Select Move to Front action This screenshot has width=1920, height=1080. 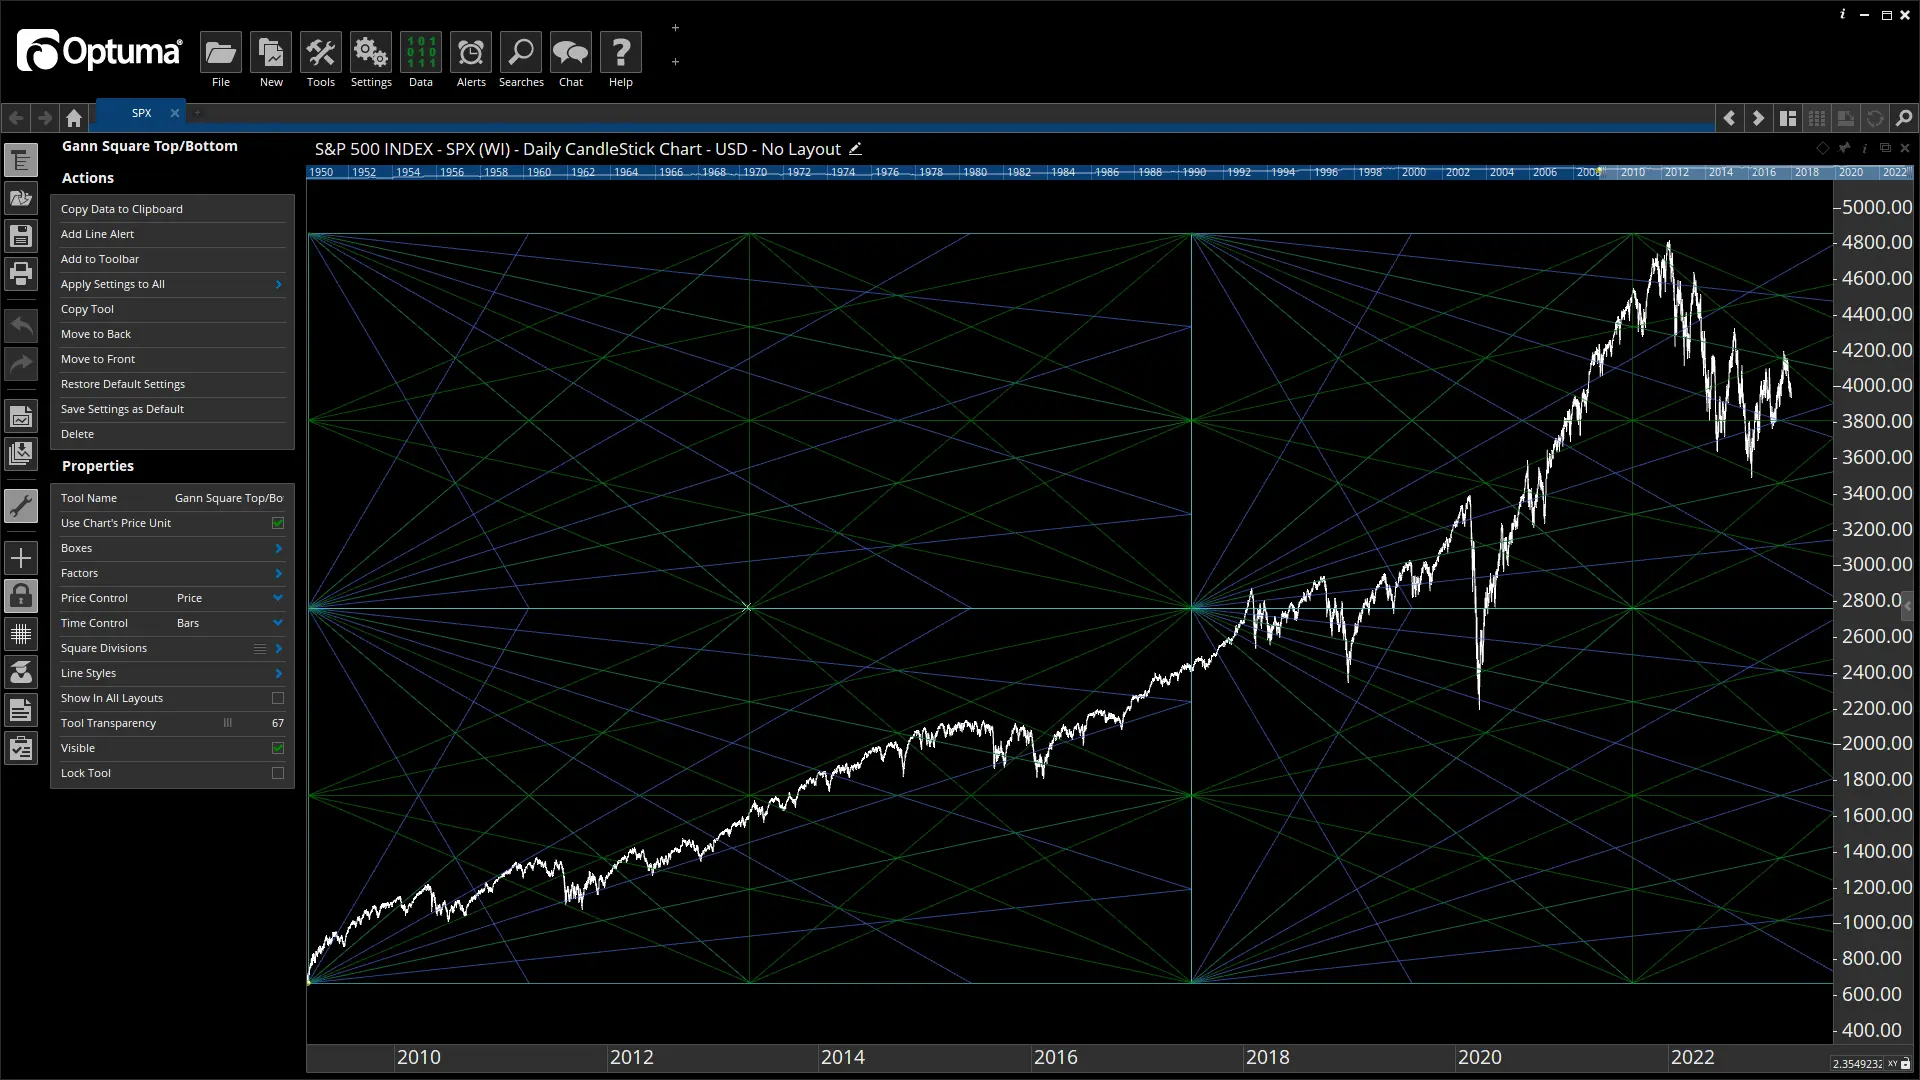click(x=172, y=359)
